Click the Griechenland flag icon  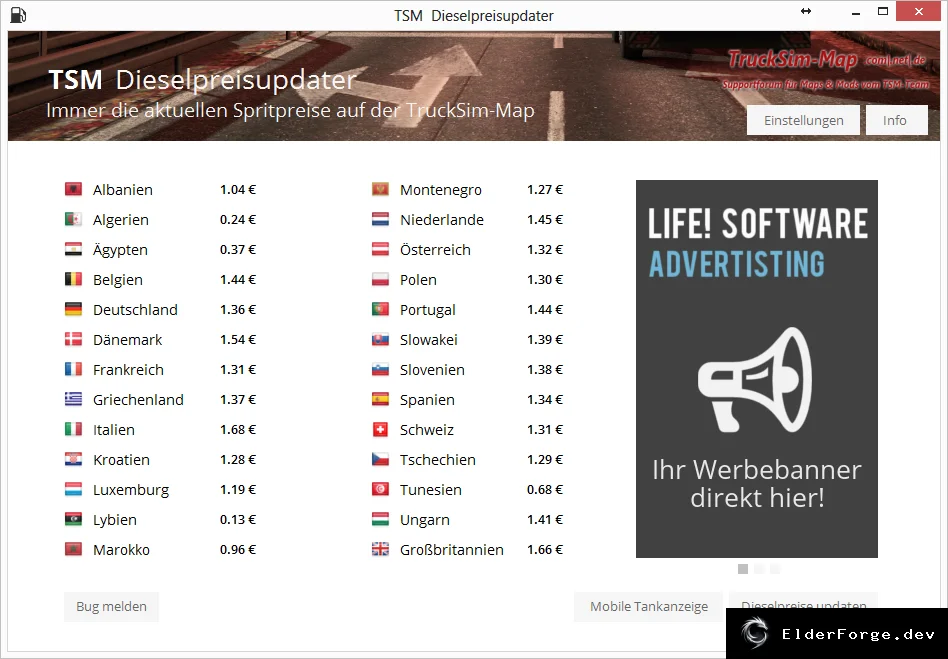tap(73, 400)
